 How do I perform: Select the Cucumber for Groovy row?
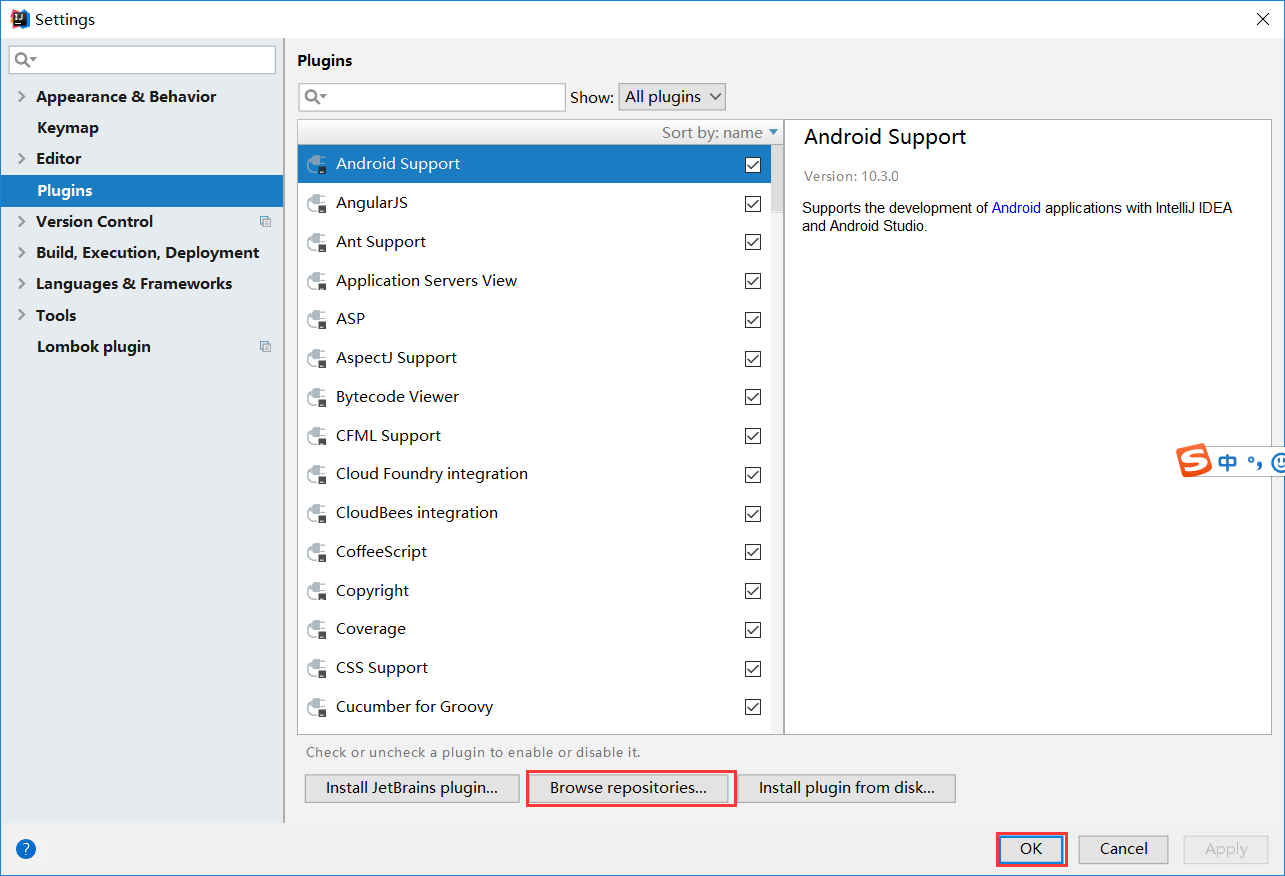coord(534,708)
